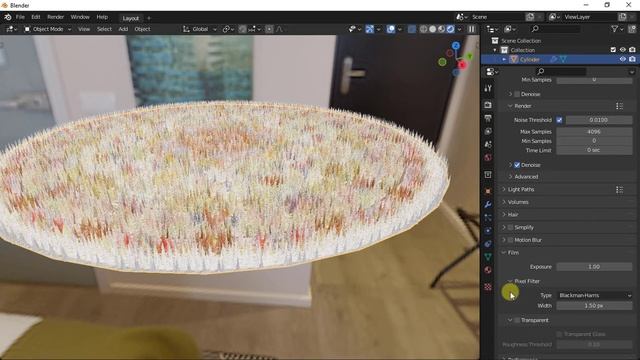Viewport: 640px width, 360px height.
Task: Collapse the Render sampling subpanel
Action: [510, 106]
